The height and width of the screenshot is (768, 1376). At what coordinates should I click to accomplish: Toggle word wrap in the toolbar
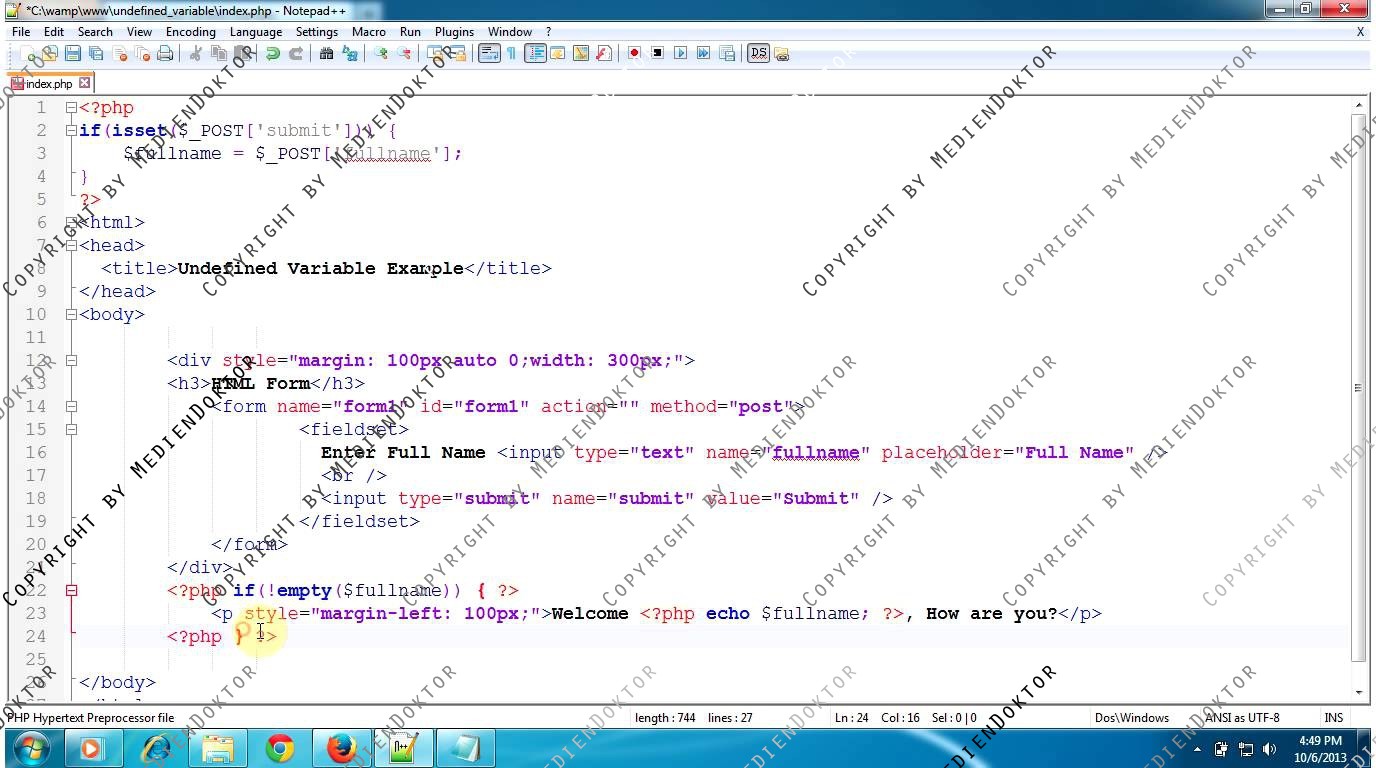tap(489, 53)
